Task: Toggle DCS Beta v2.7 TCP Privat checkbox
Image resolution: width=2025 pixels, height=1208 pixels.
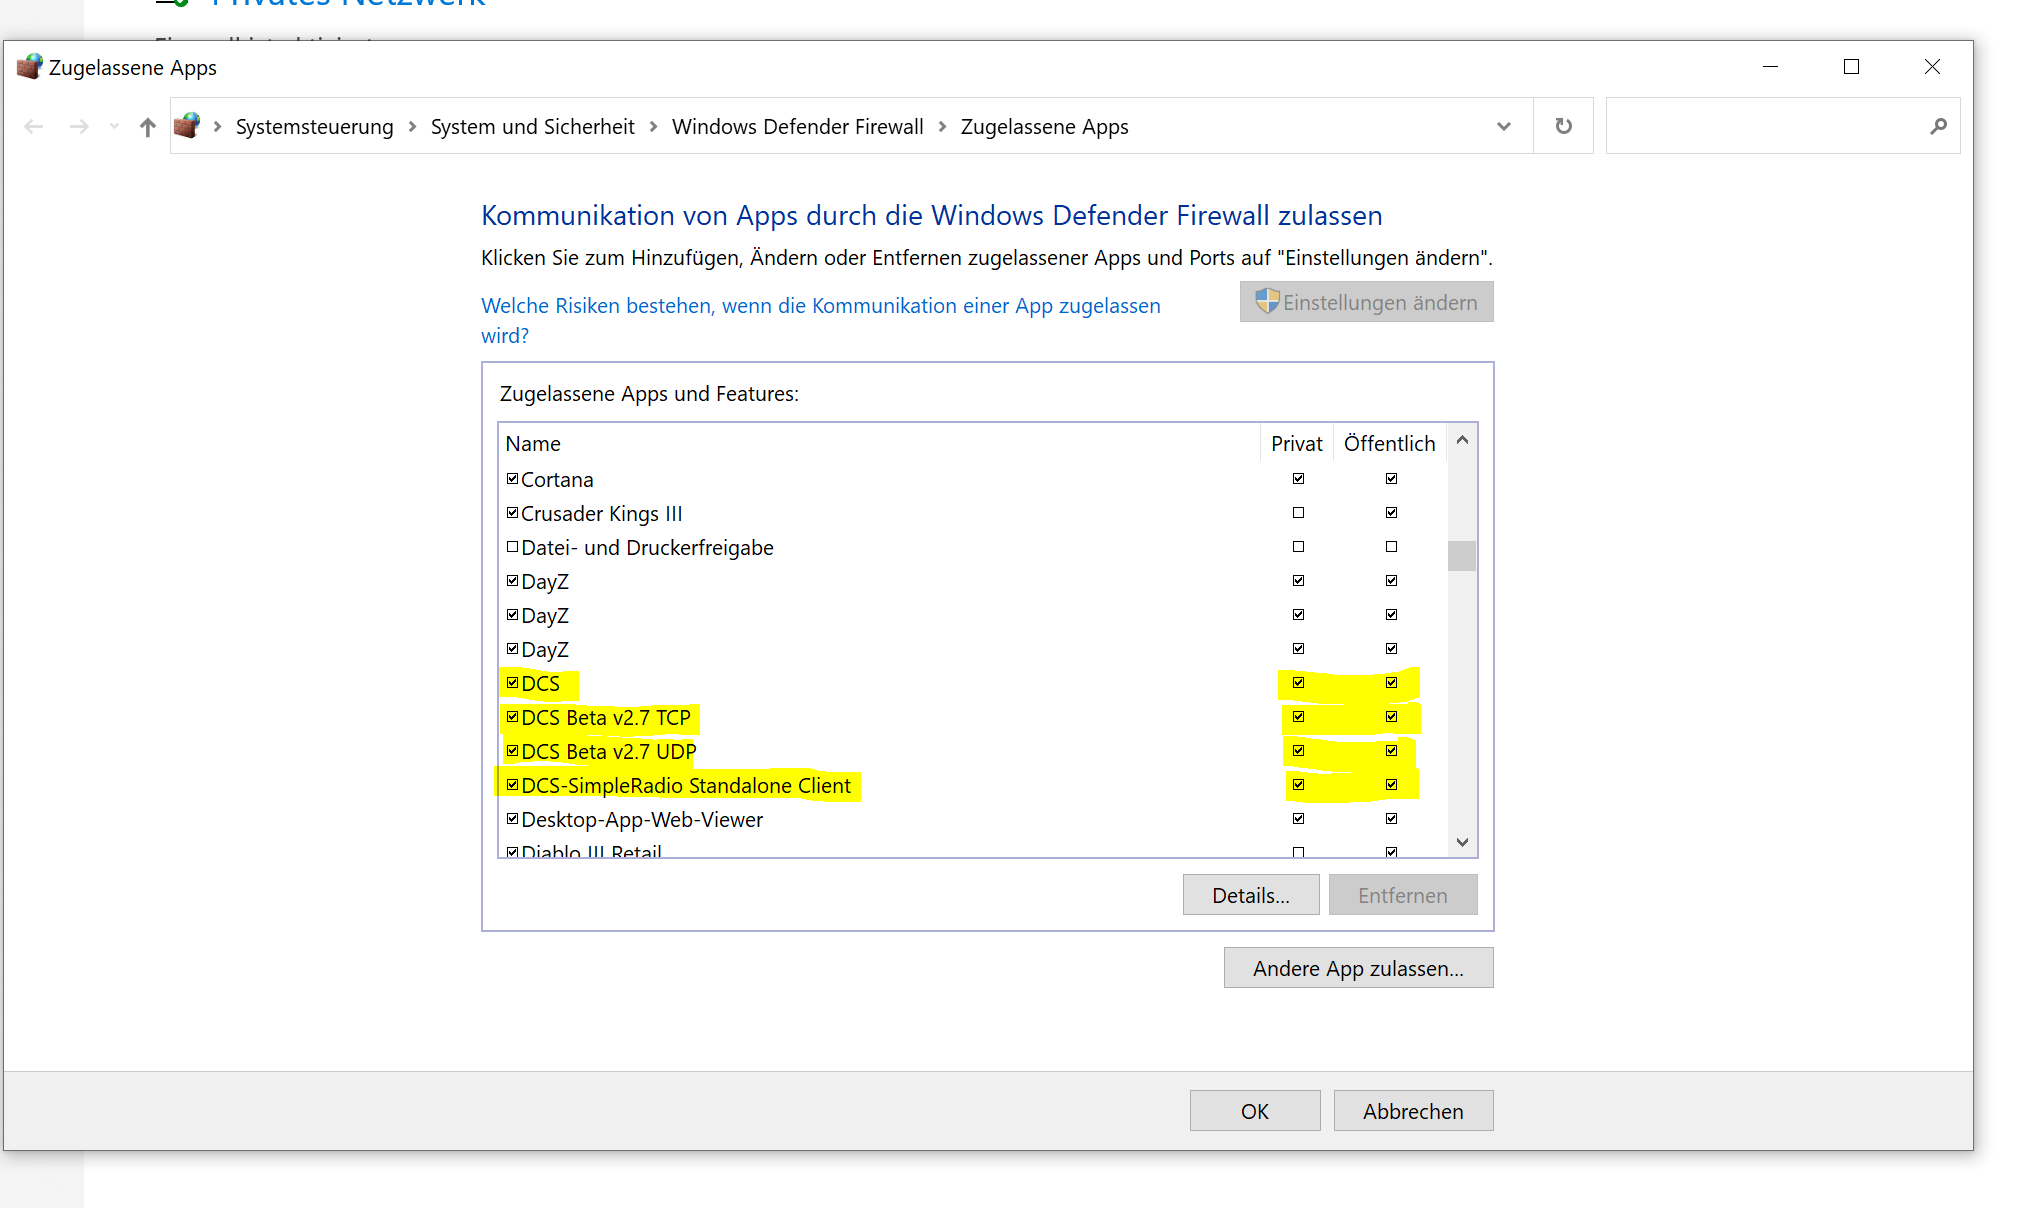Action: pyautogui.click(x=1298, y=717)
